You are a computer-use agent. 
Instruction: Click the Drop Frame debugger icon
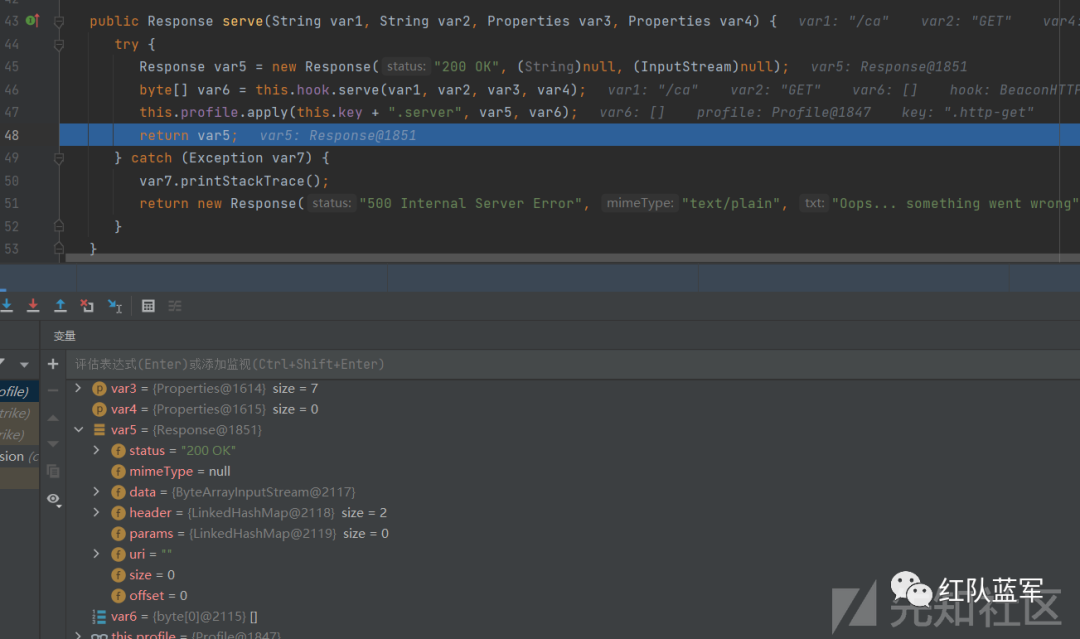tap(87, 305)
